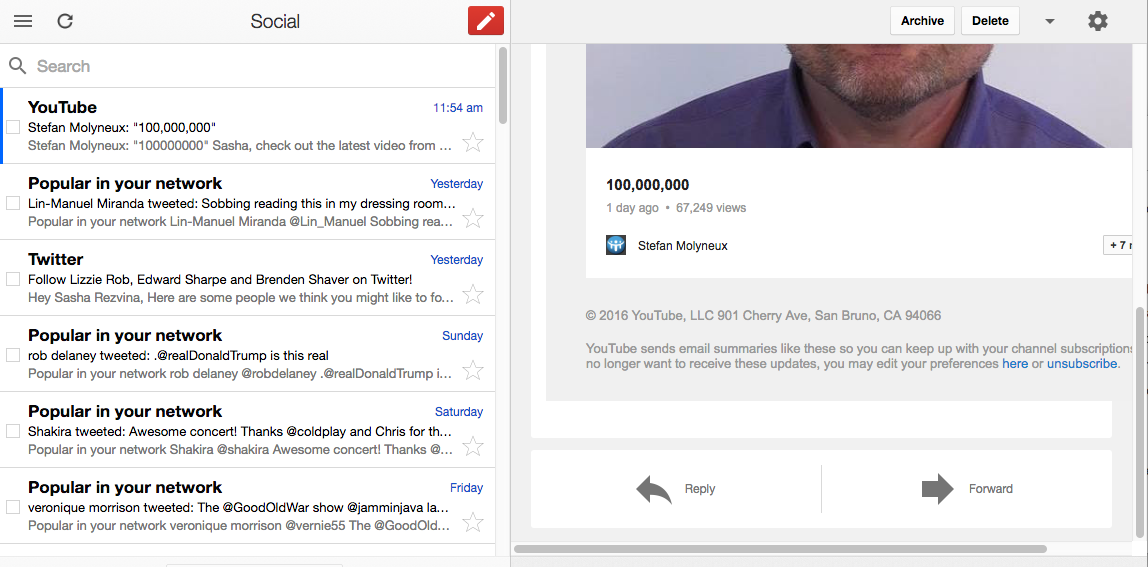Archive the open message
The image size is (1148, 567).
pyautogui.click(x=922, y=21)
